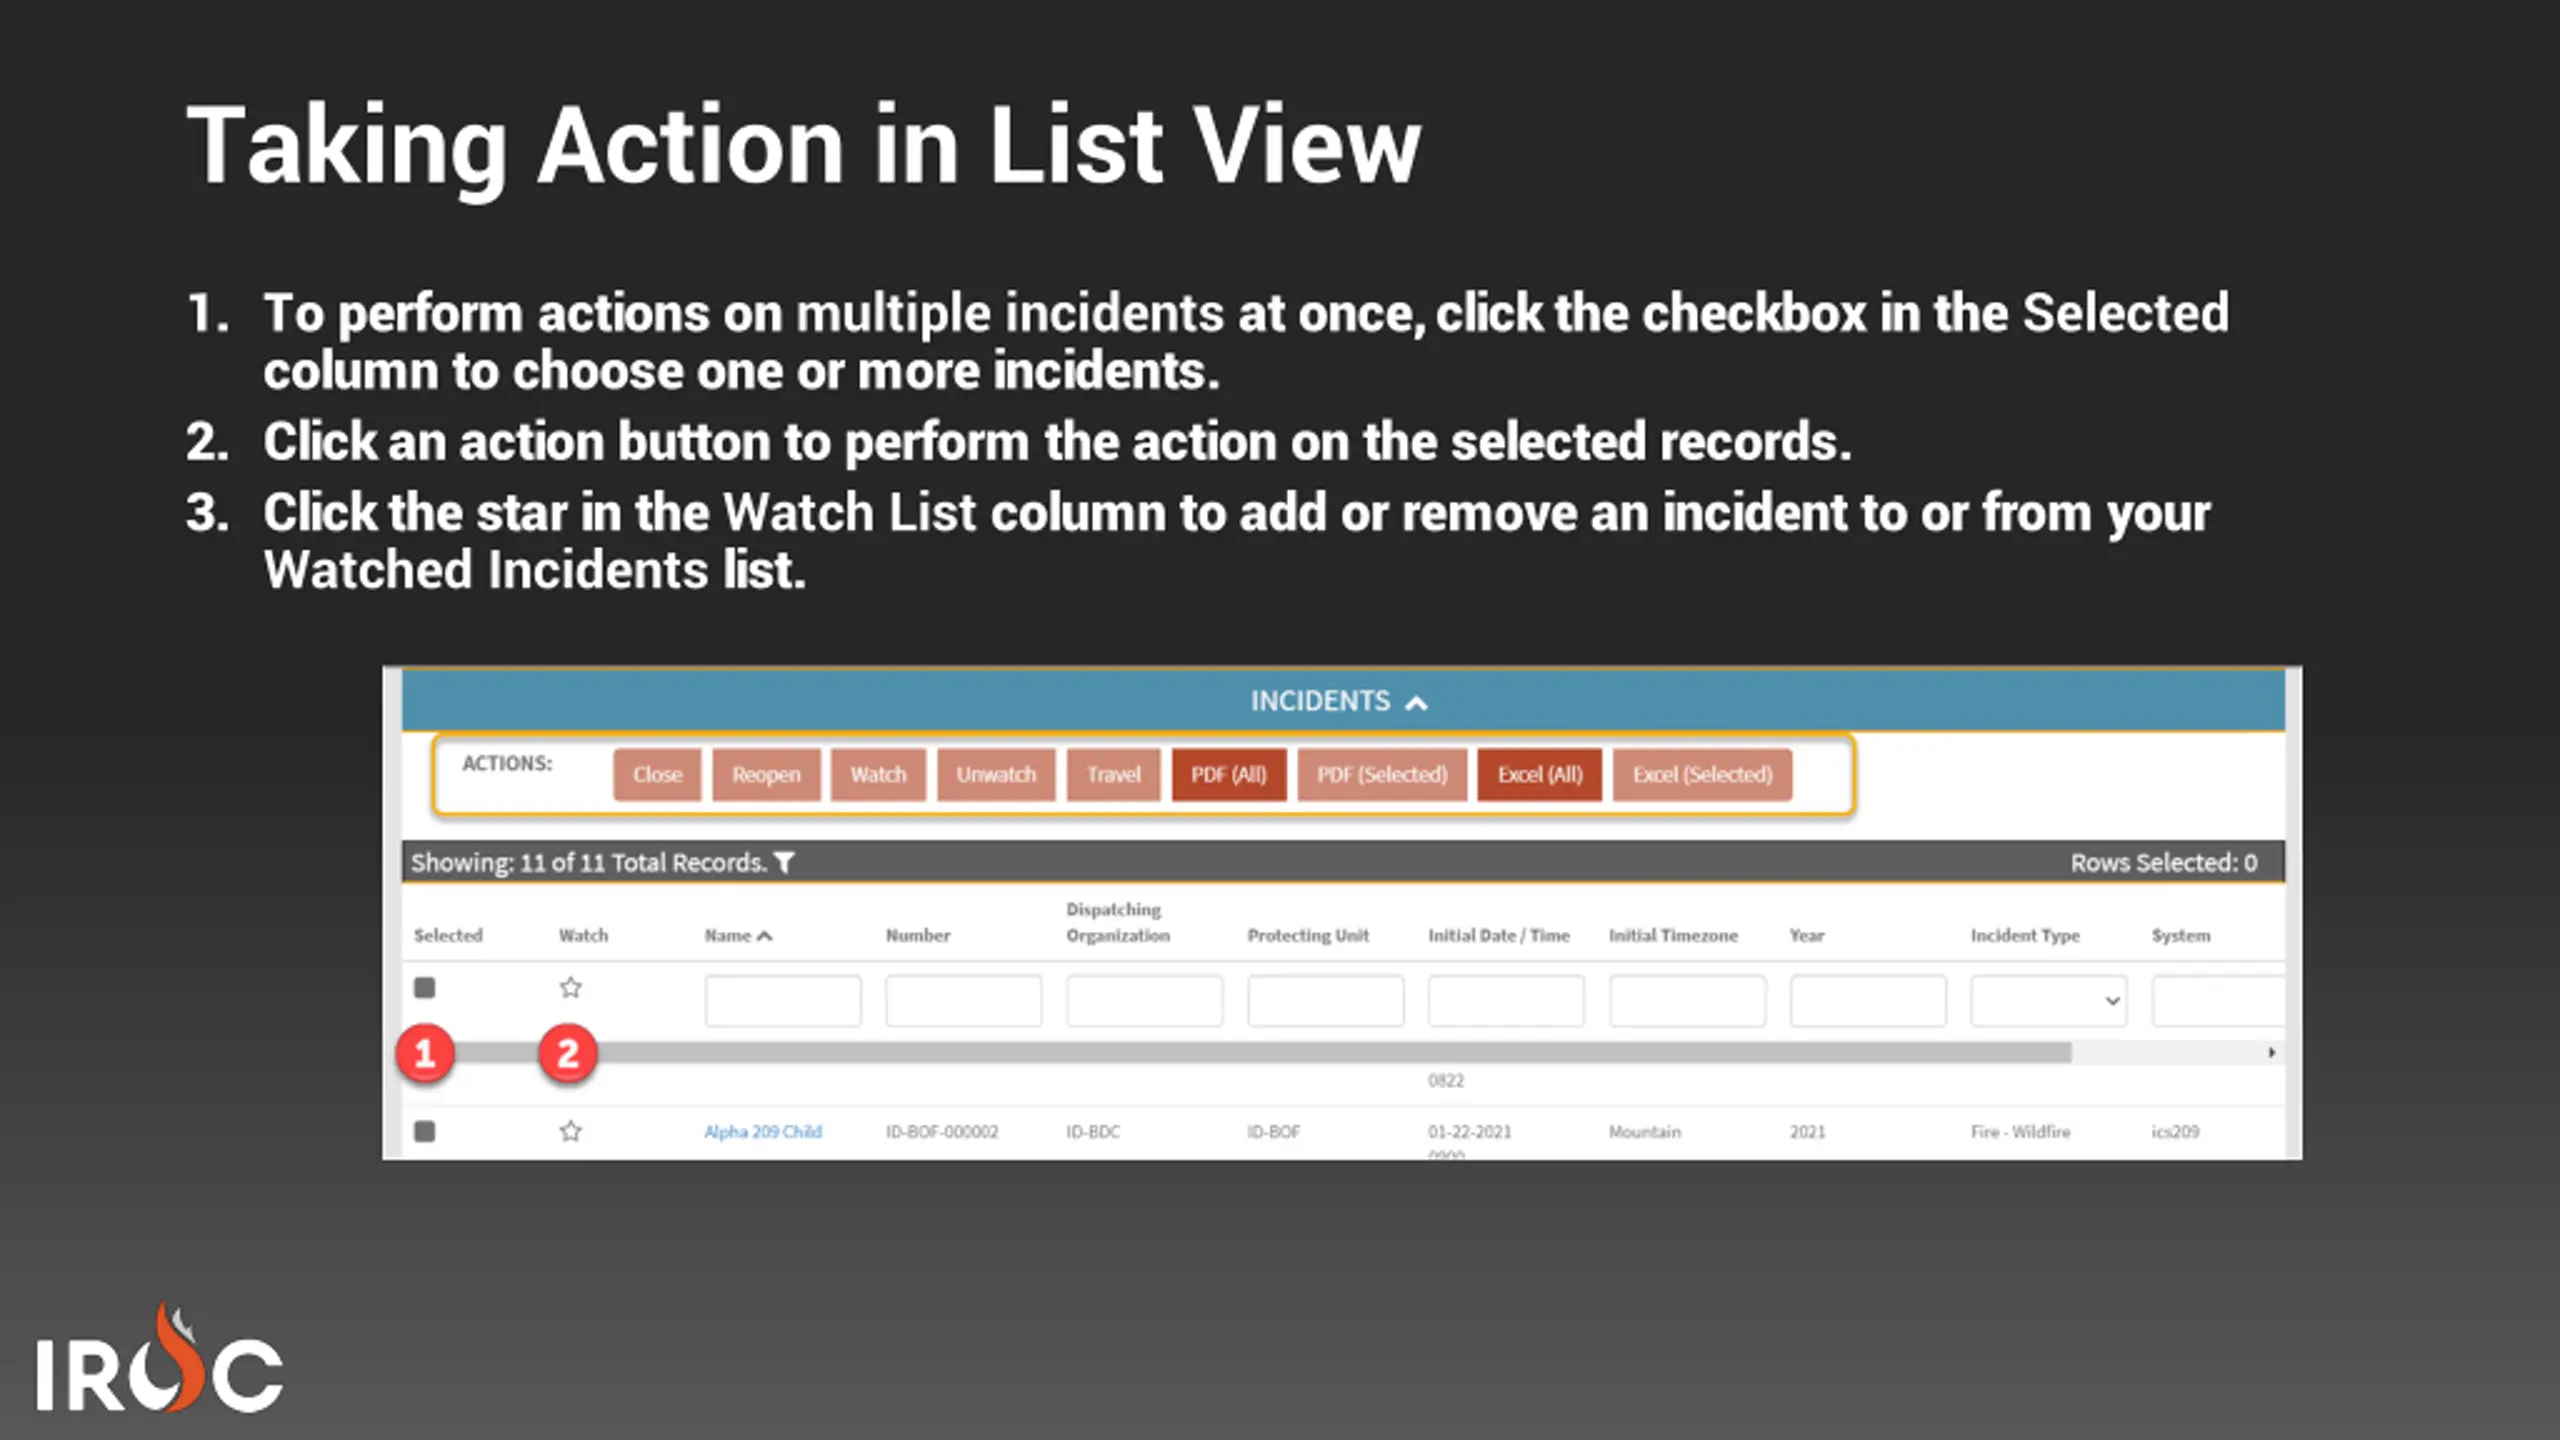Click the System filter input field

point(2218,1001)
